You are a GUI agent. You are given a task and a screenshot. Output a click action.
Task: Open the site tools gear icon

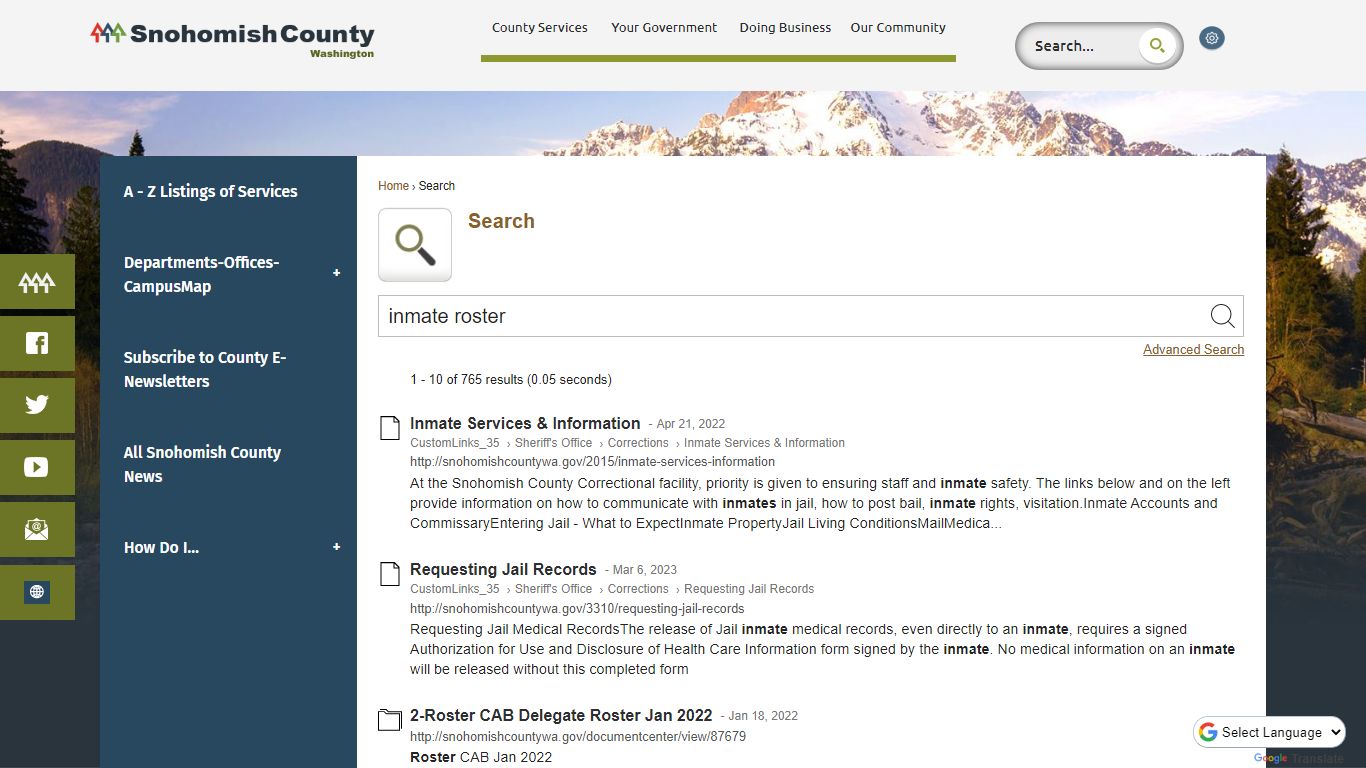(1212, 39)
